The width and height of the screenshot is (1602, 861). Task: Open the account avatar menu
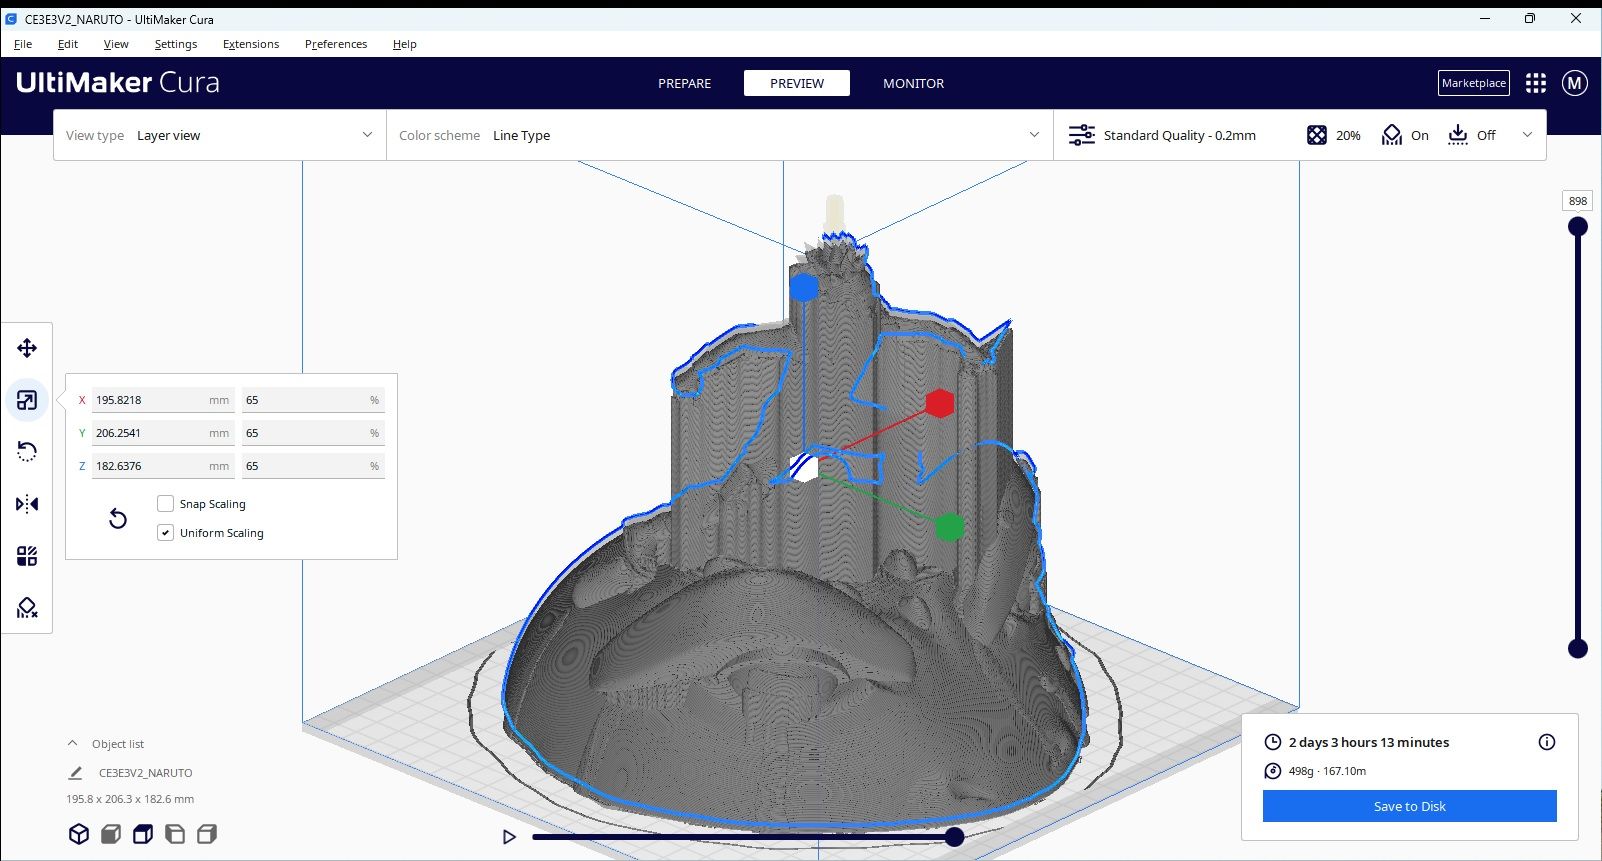[1575, 83]
